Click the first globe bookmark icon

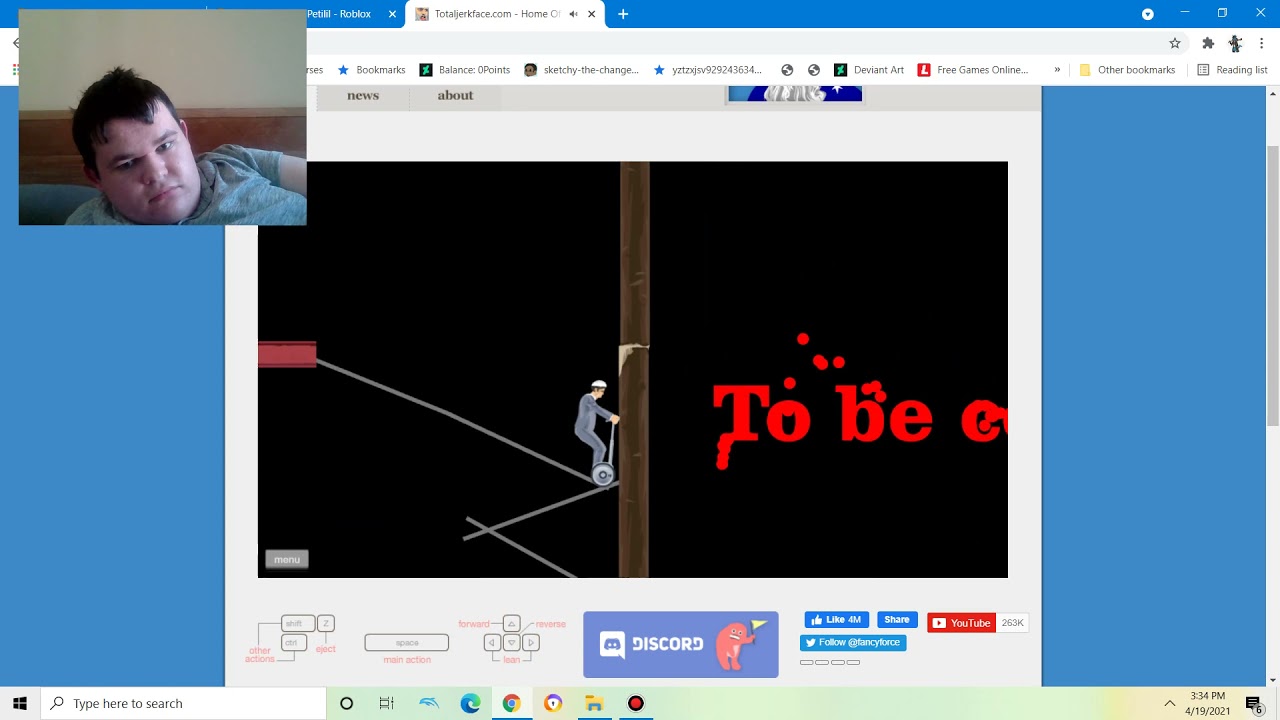click(787, 70)
